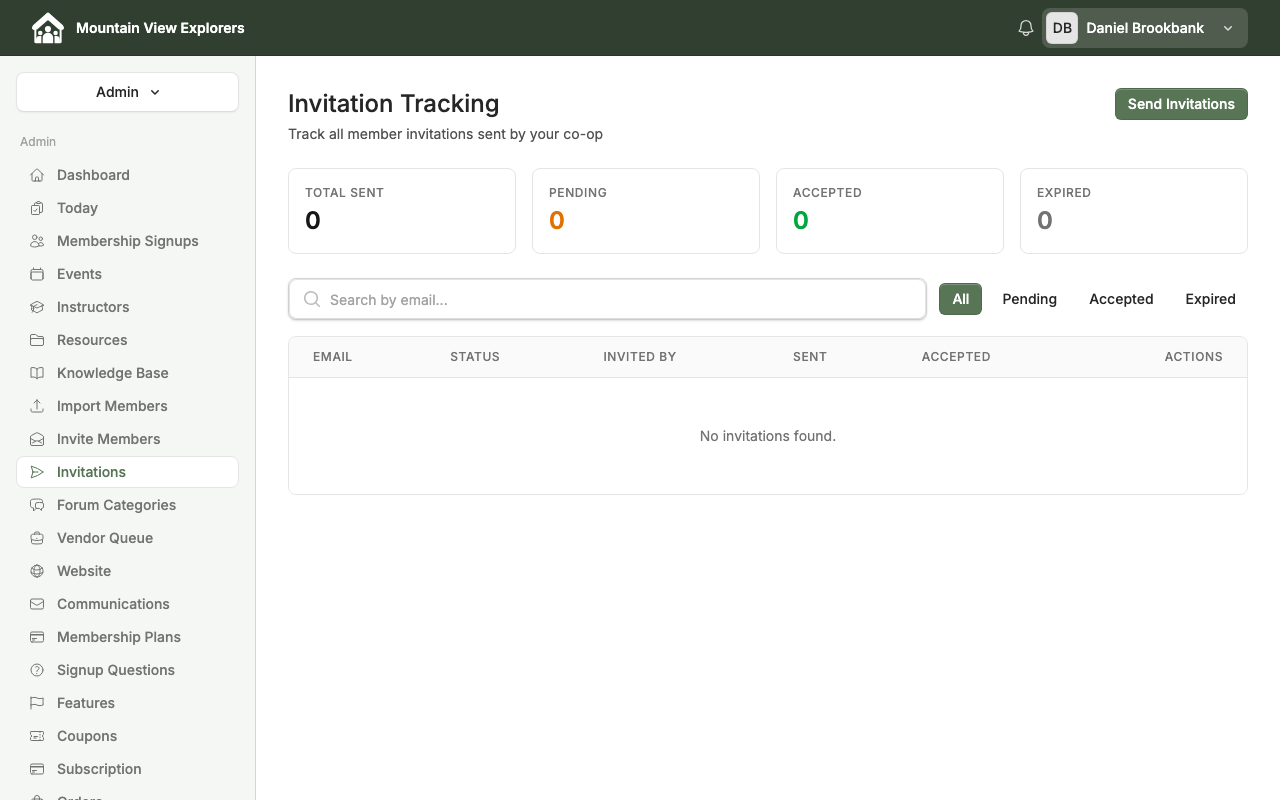Open the Admin role switcher dropdown

click(x=127, y=92)
